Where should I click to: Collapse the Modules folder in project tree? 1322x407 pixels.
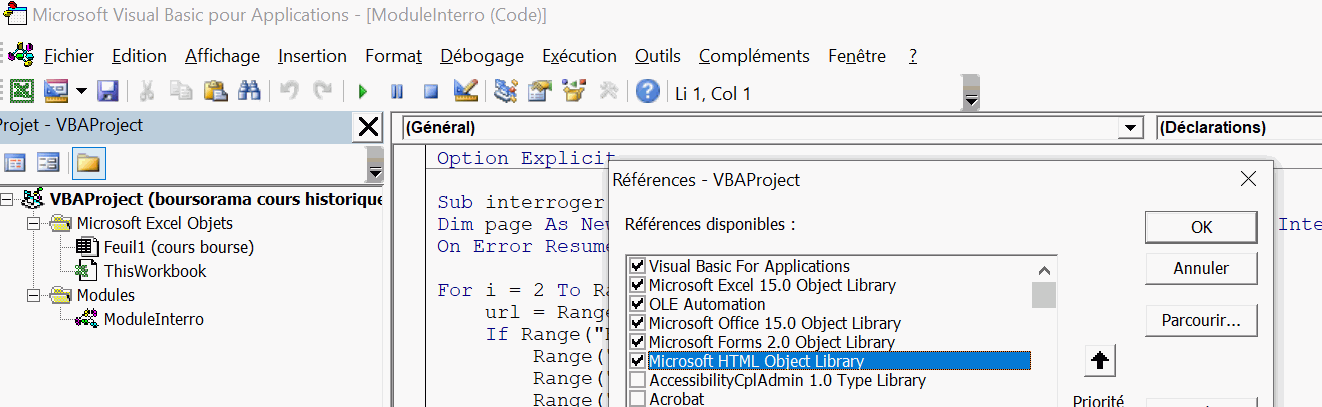pos(33,295)
